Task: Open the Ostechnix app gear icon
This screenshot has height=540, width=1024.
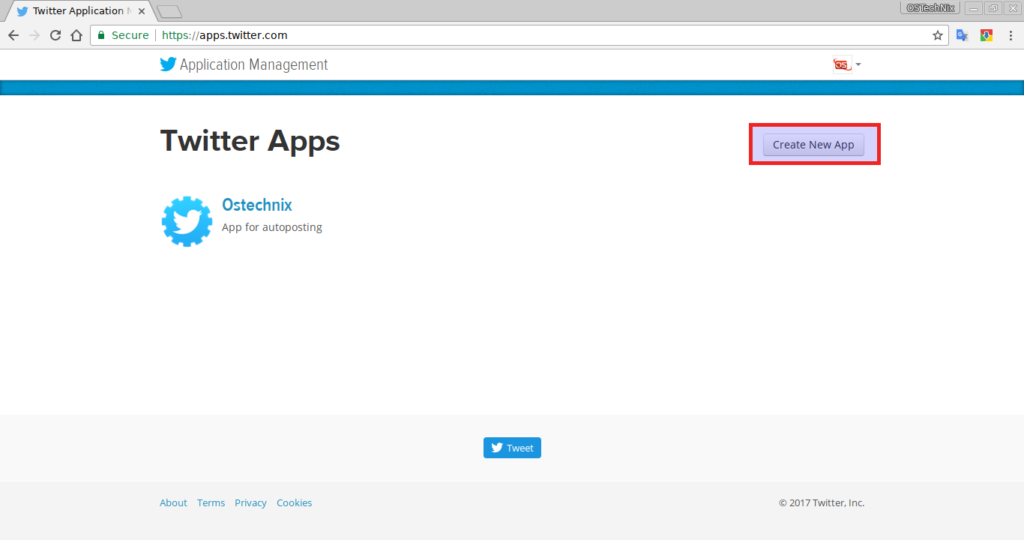Action: click(186, 221)
